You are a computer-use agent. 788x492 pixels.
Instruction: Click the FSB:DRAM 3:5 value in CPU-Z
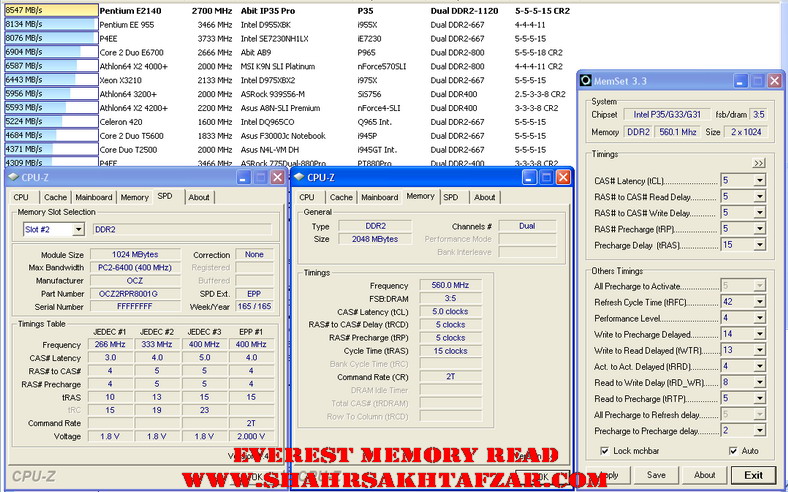pos(450,298)
